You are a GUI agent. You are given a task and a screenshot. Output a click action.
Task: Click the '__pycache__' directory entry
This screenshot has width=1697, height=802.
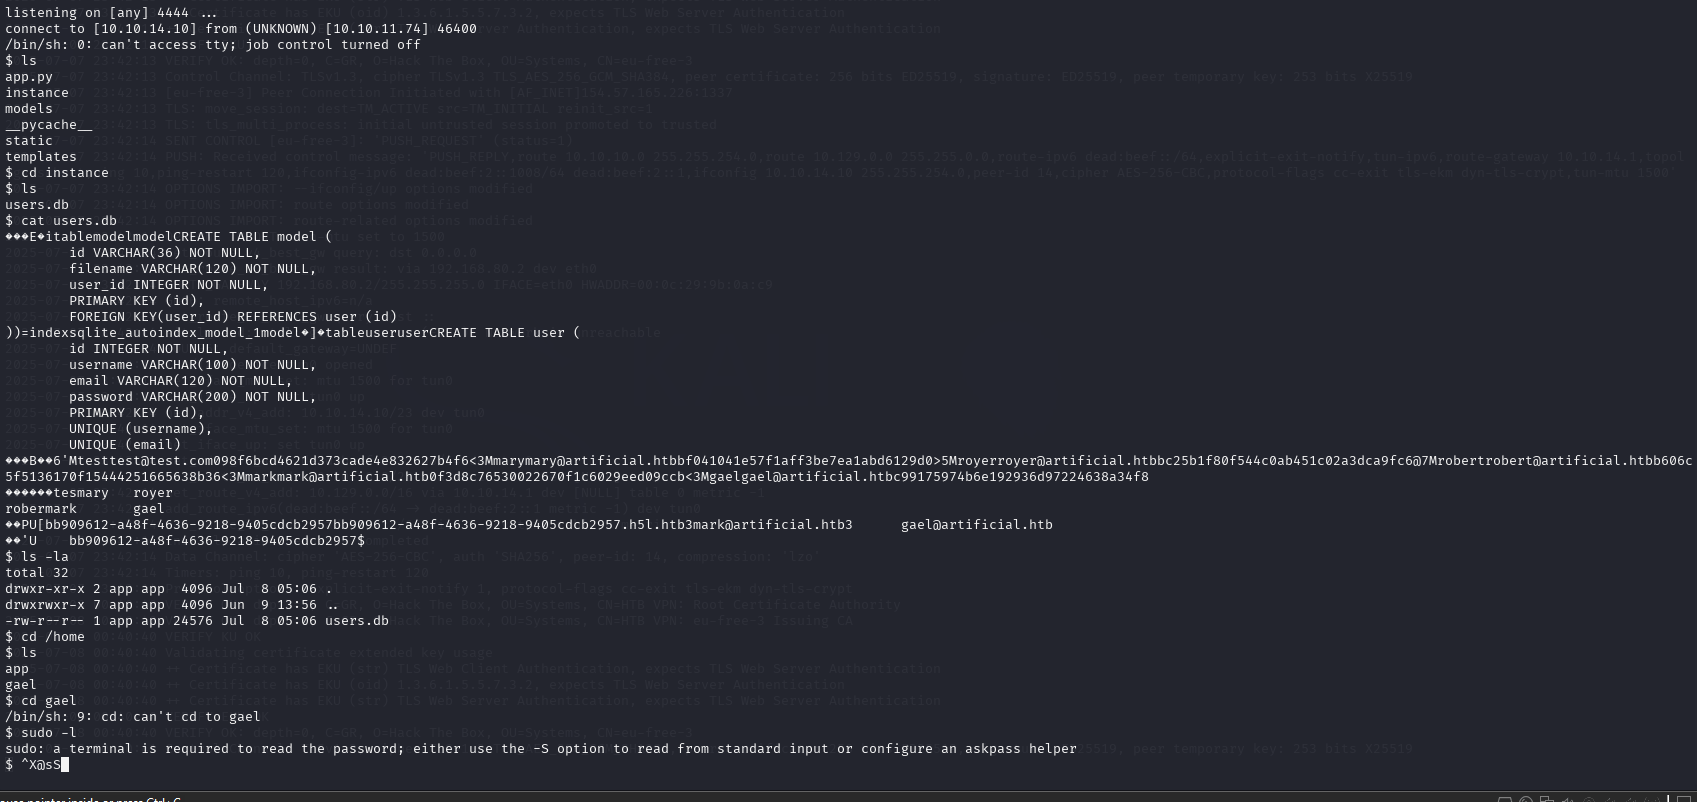click(x=48, y=125)
